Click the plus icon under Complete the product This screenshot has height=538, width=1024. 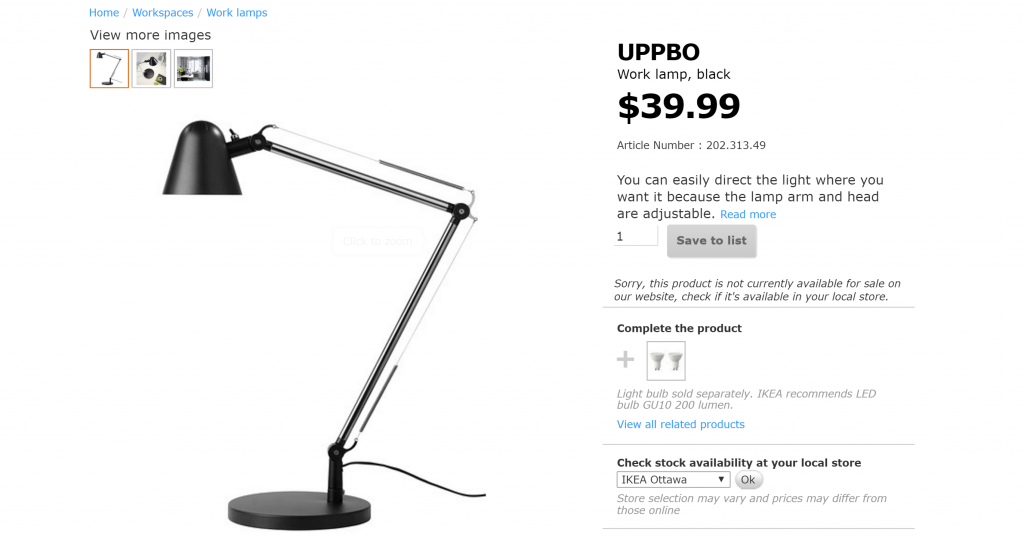625,359
